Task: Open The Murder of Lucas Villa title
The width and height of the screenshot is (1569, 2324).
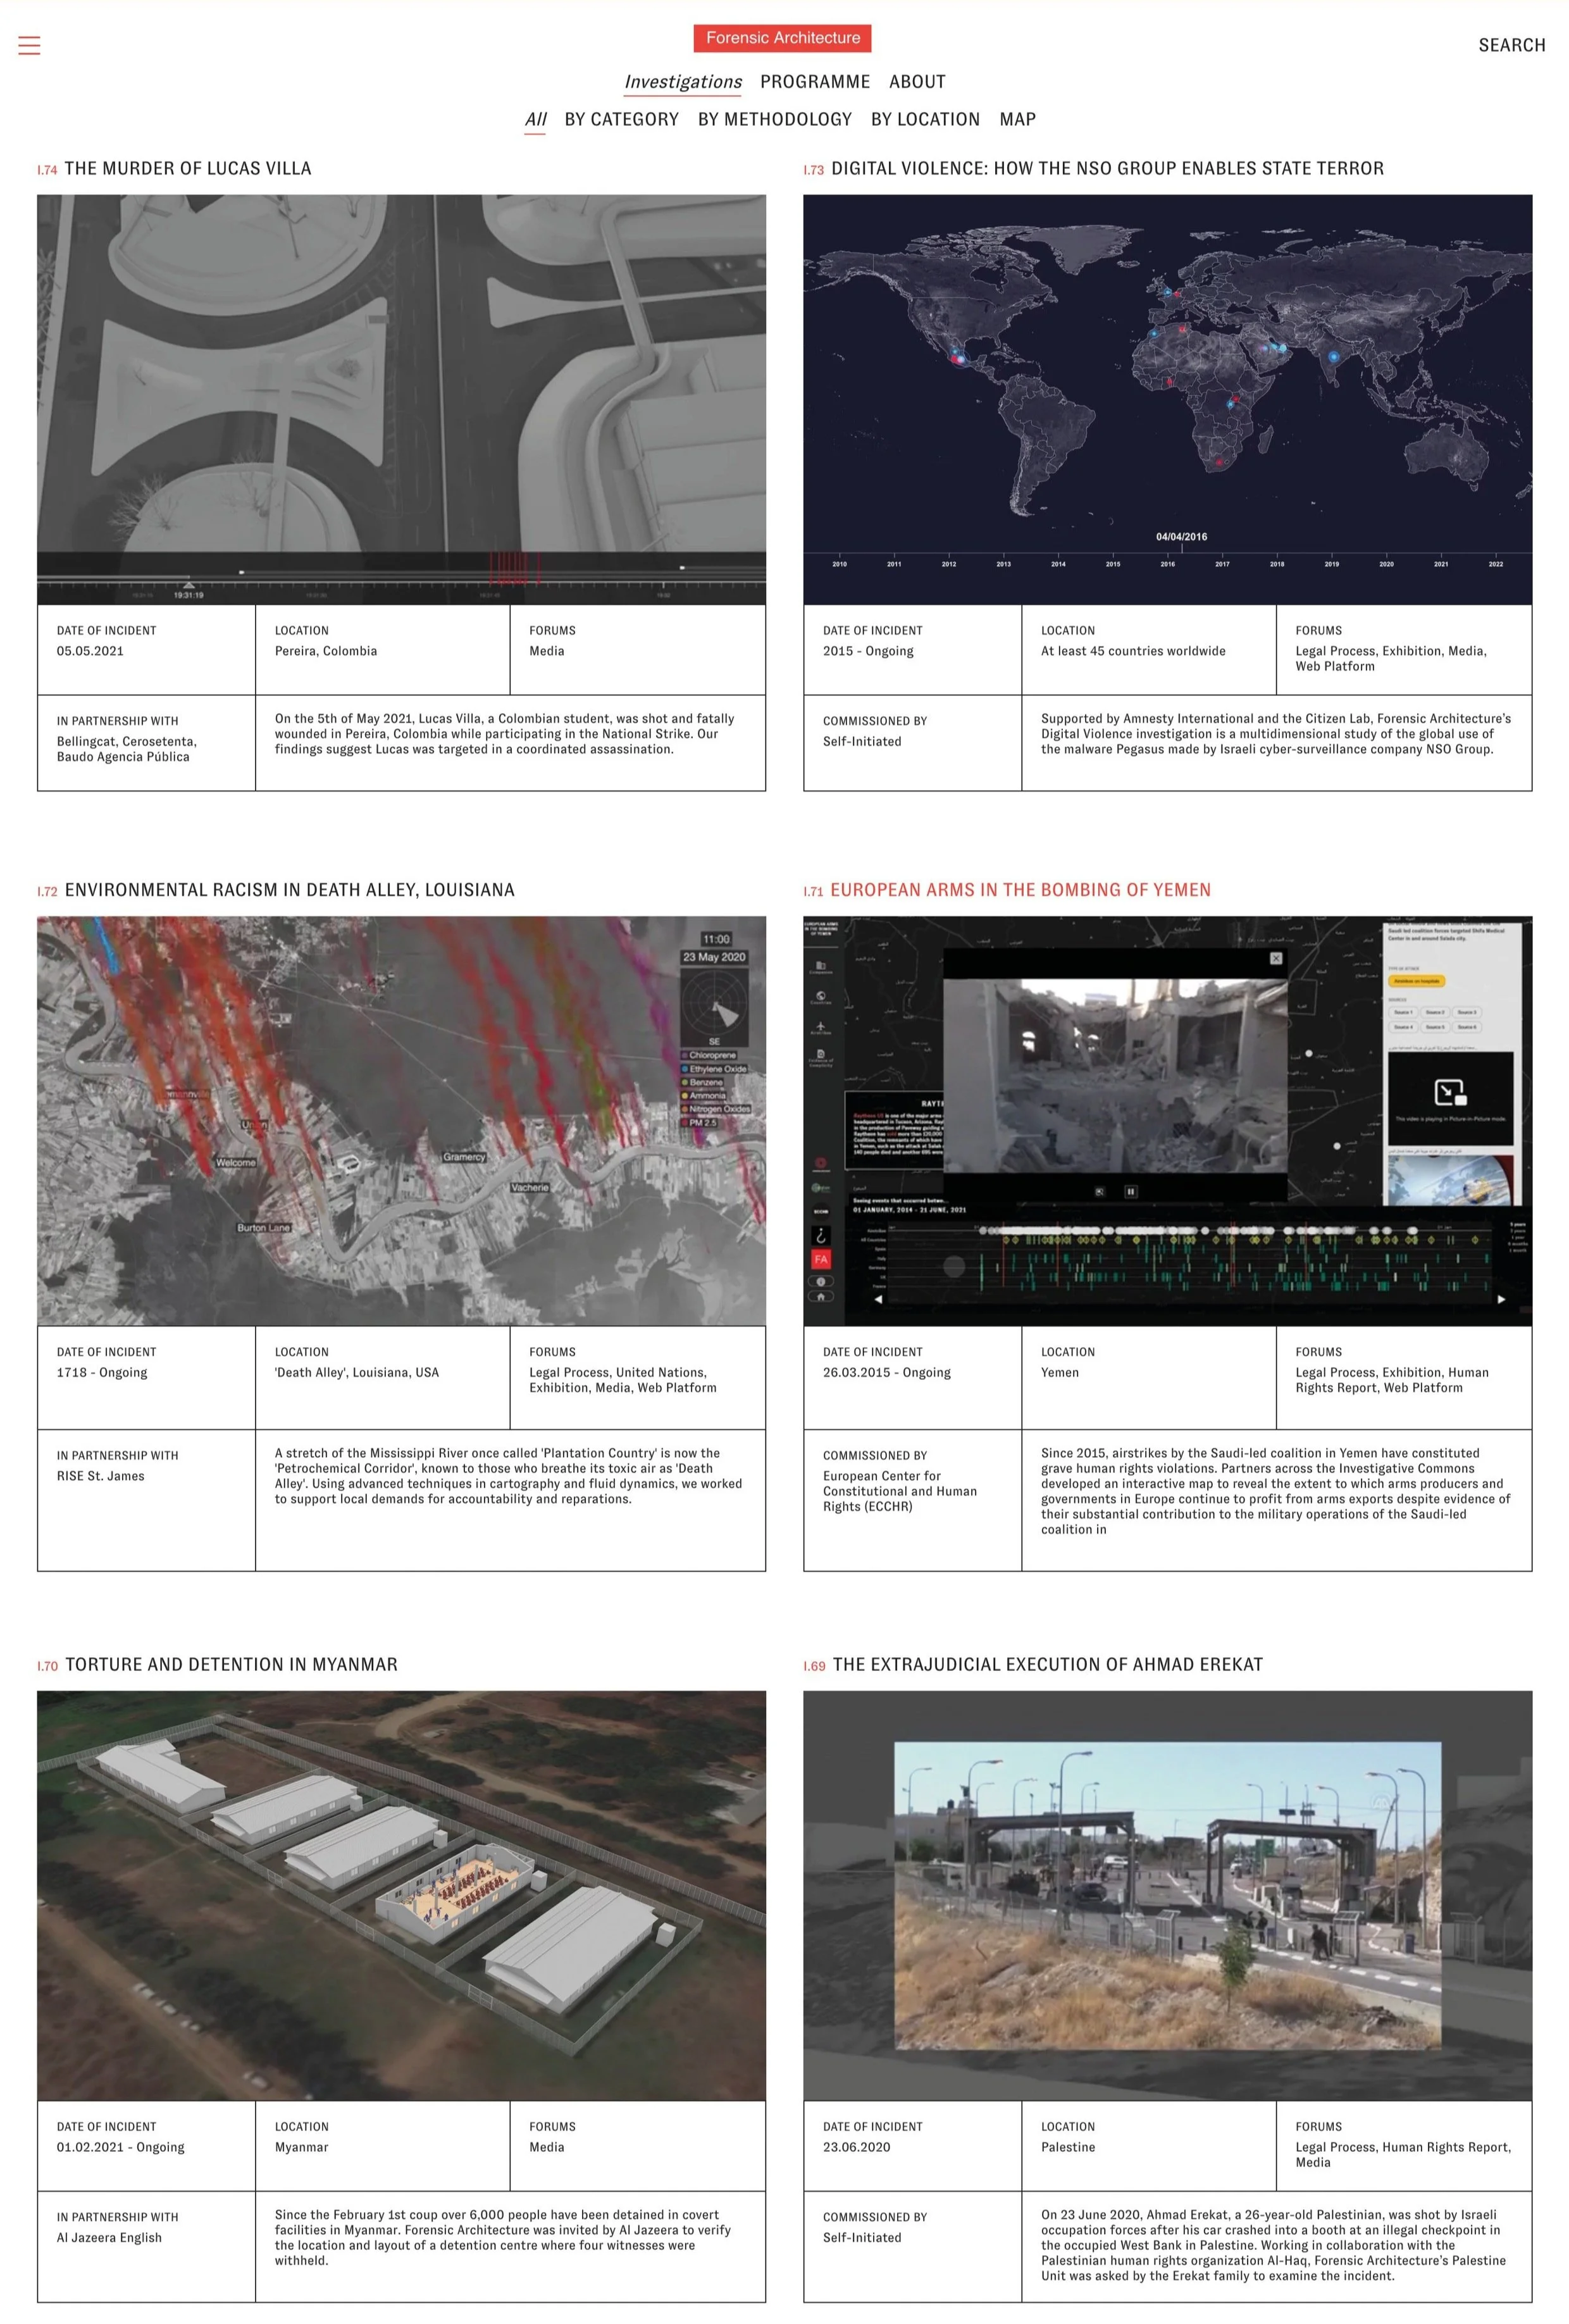Action: [x=187, y=168]
